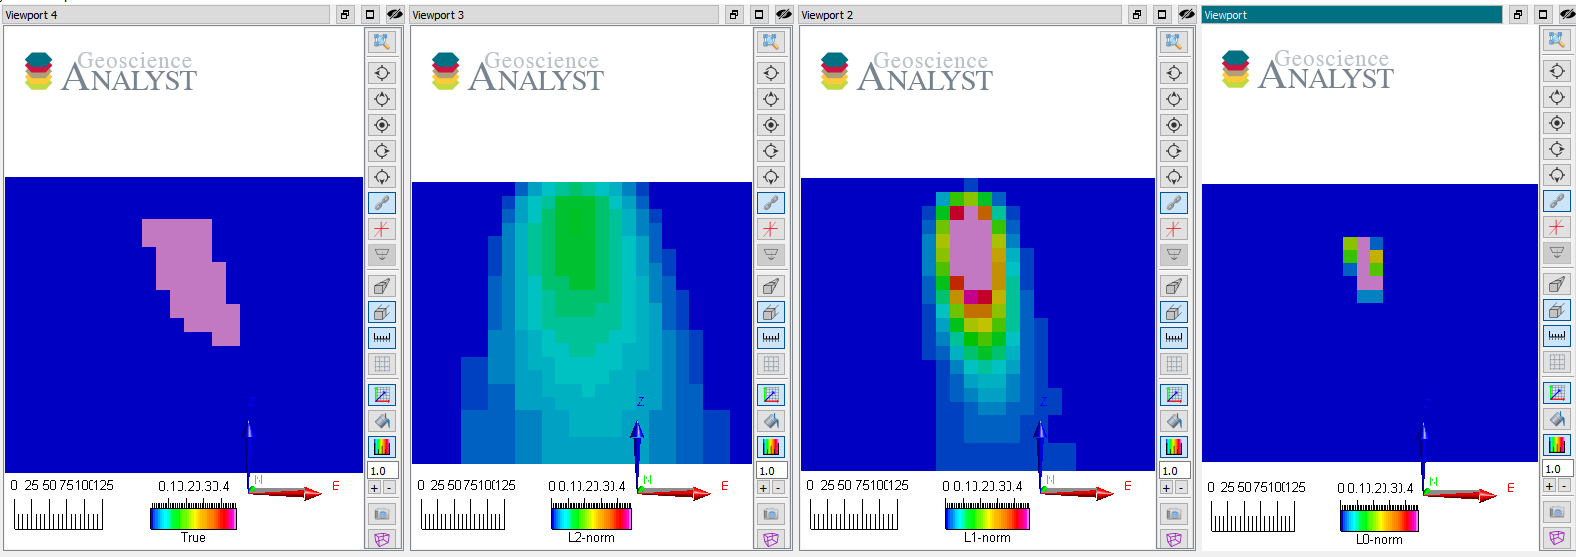Click the 3D axes icon in Viewport 4

click(x=382, y=395)
